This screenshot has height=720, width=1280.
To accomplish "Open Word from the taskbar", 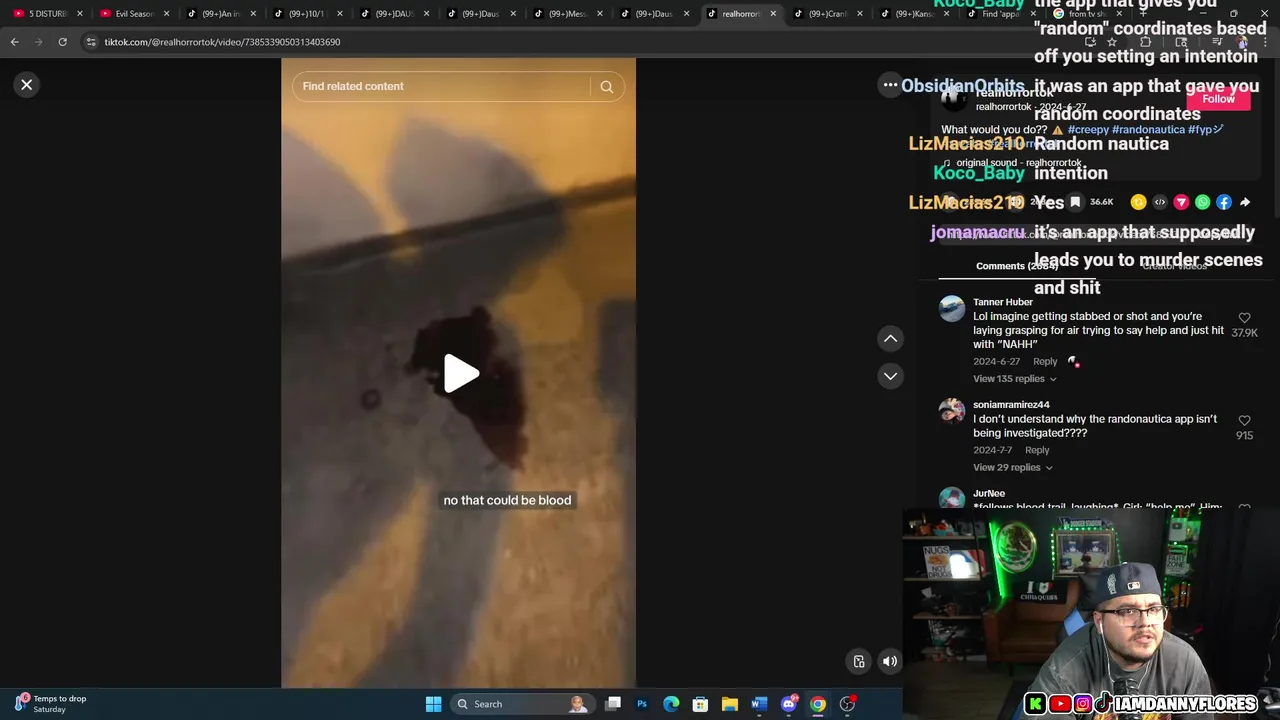I will tap(759, 704).
